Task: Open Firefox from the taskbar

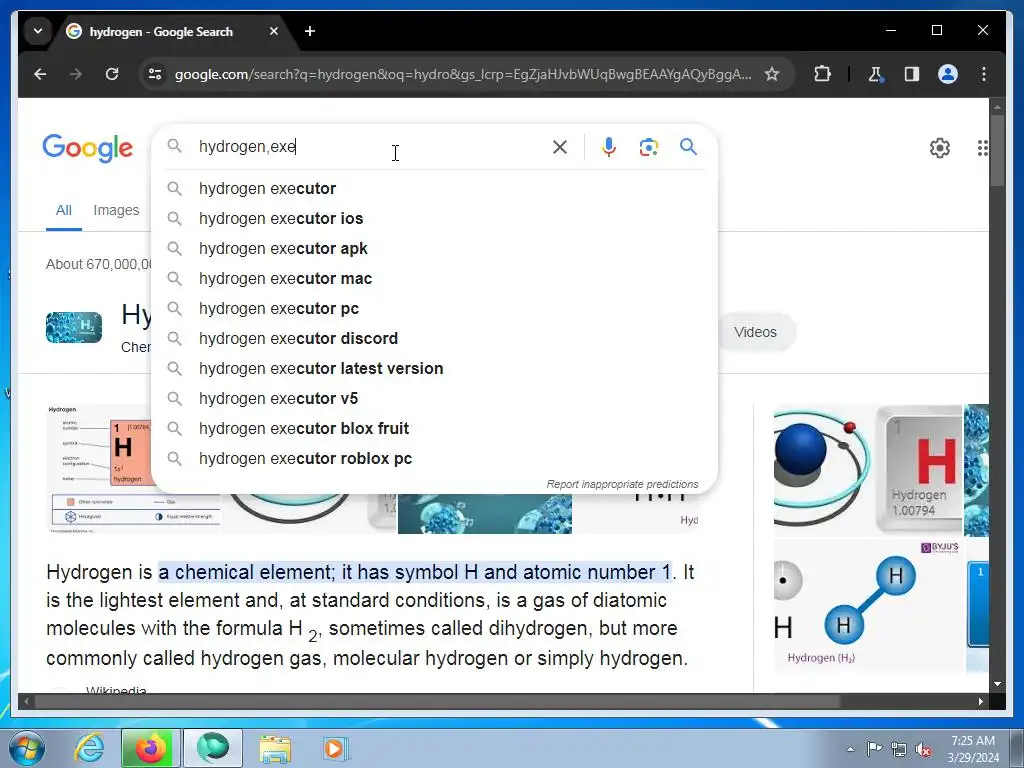Action: tap(151, 748)
